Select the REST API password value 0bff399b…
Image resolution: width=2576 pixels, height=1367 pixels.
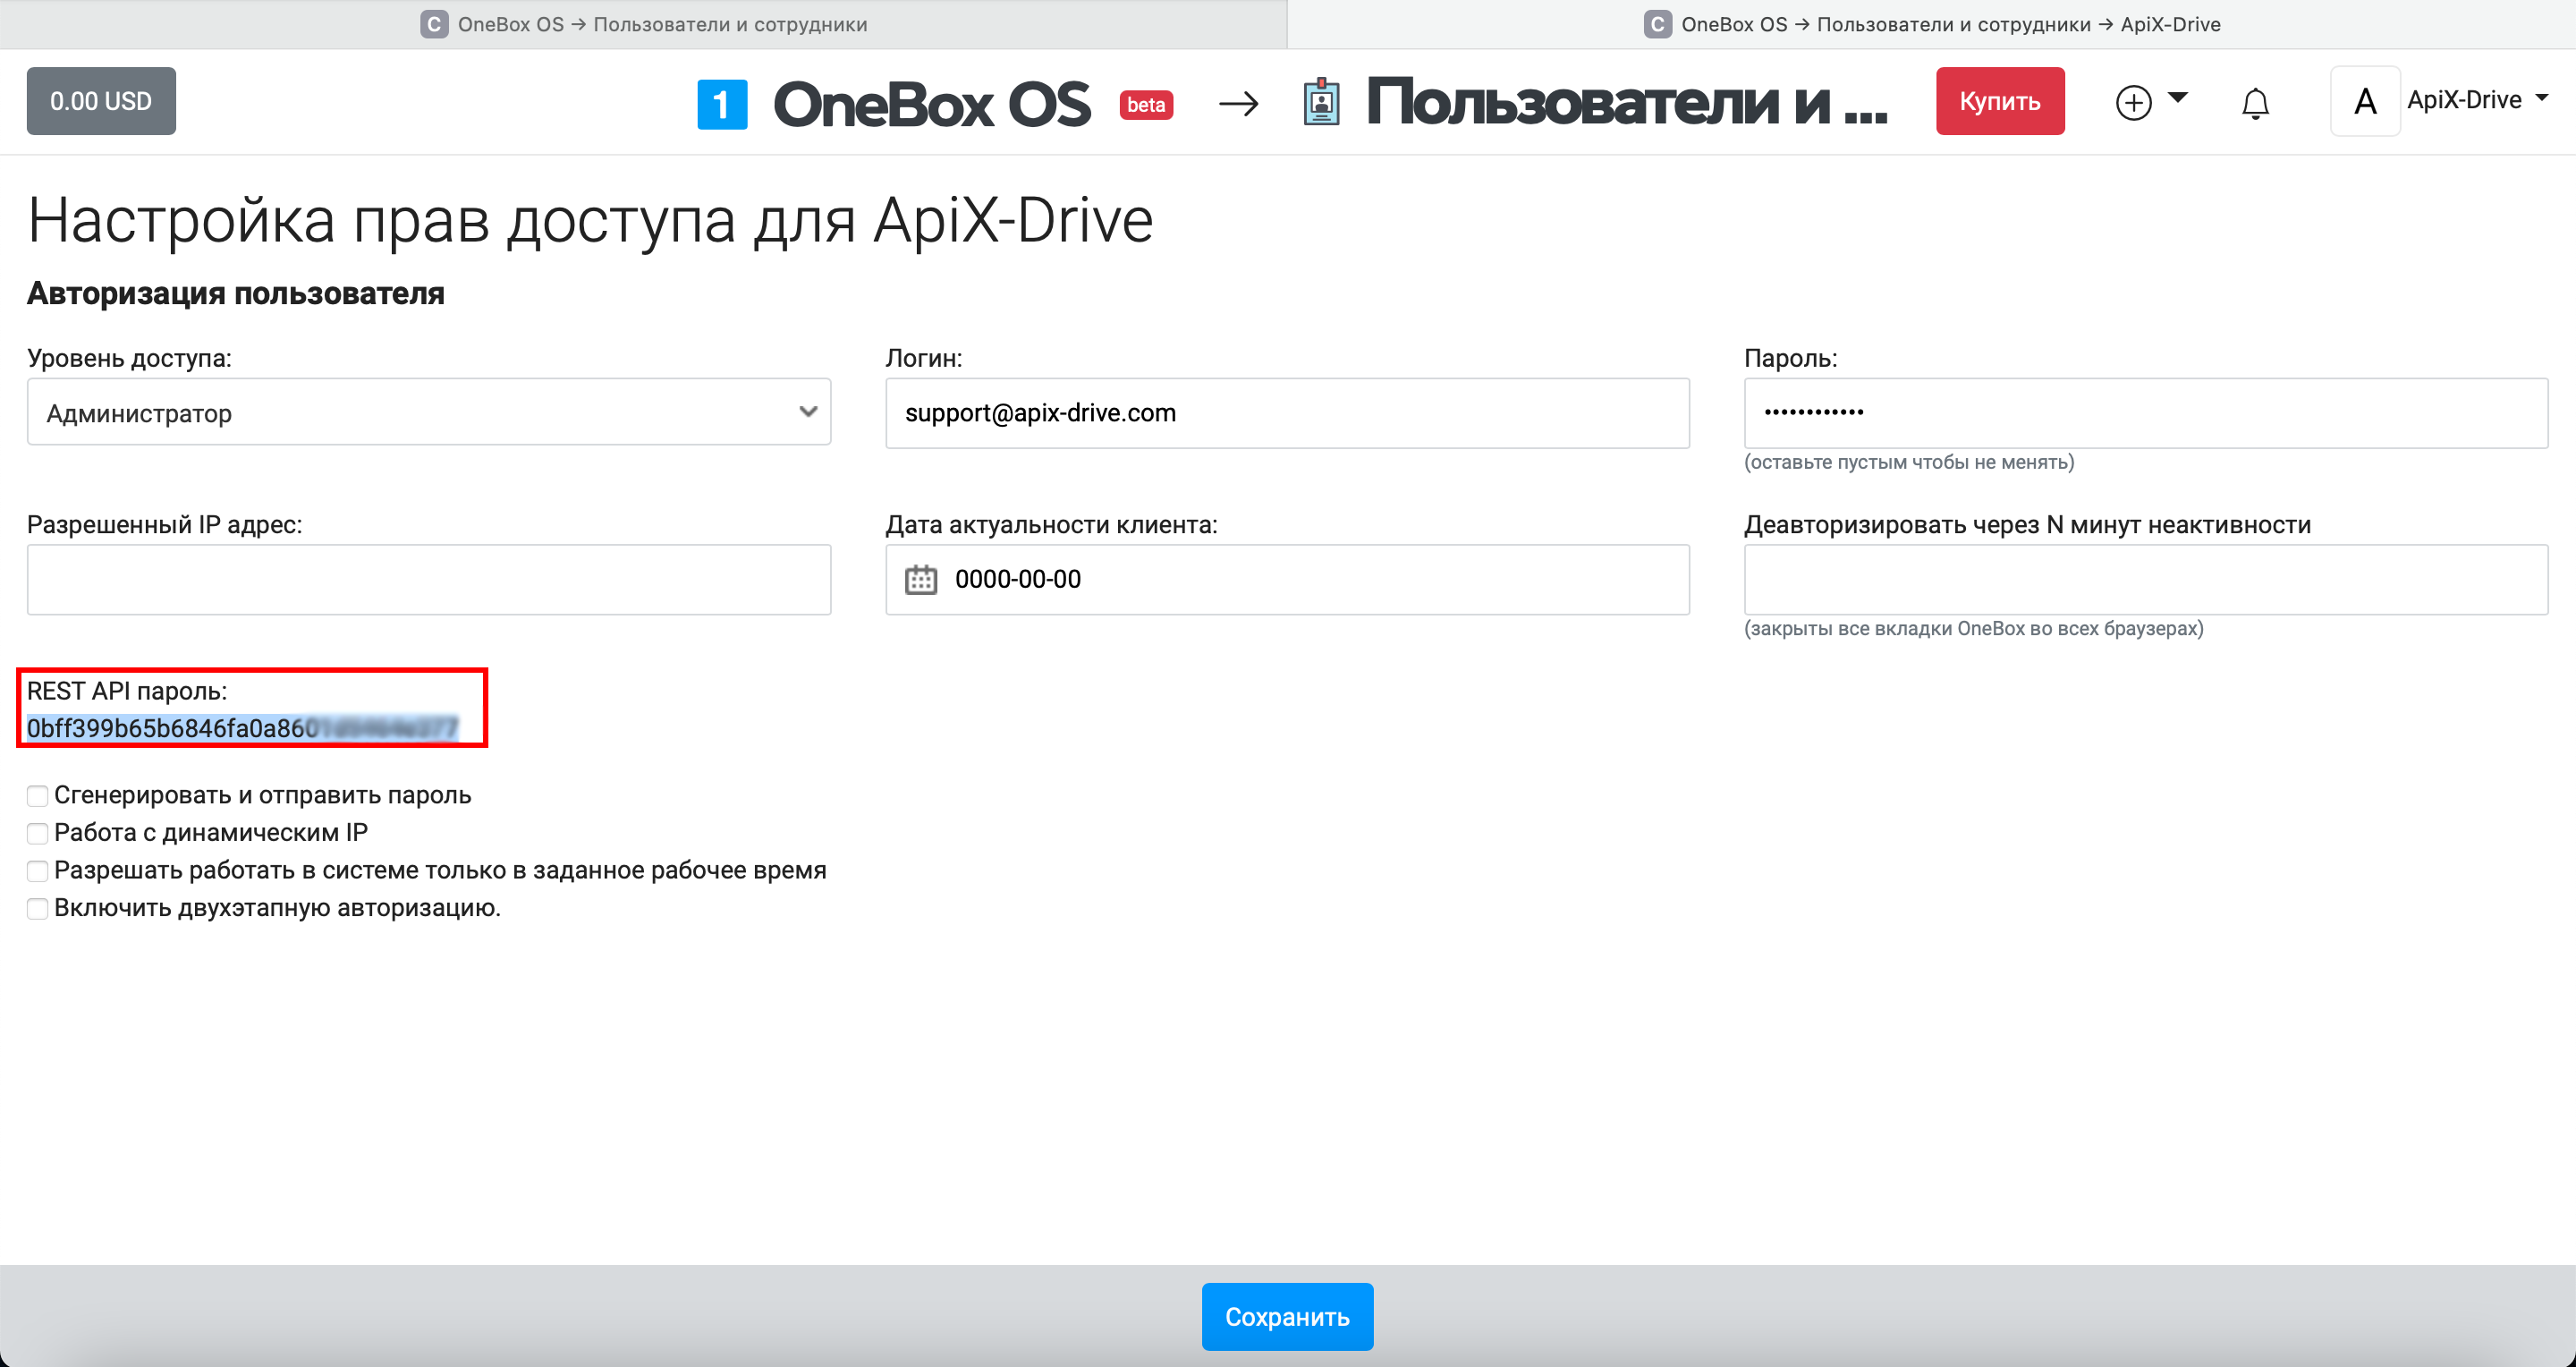pos(242,728)
